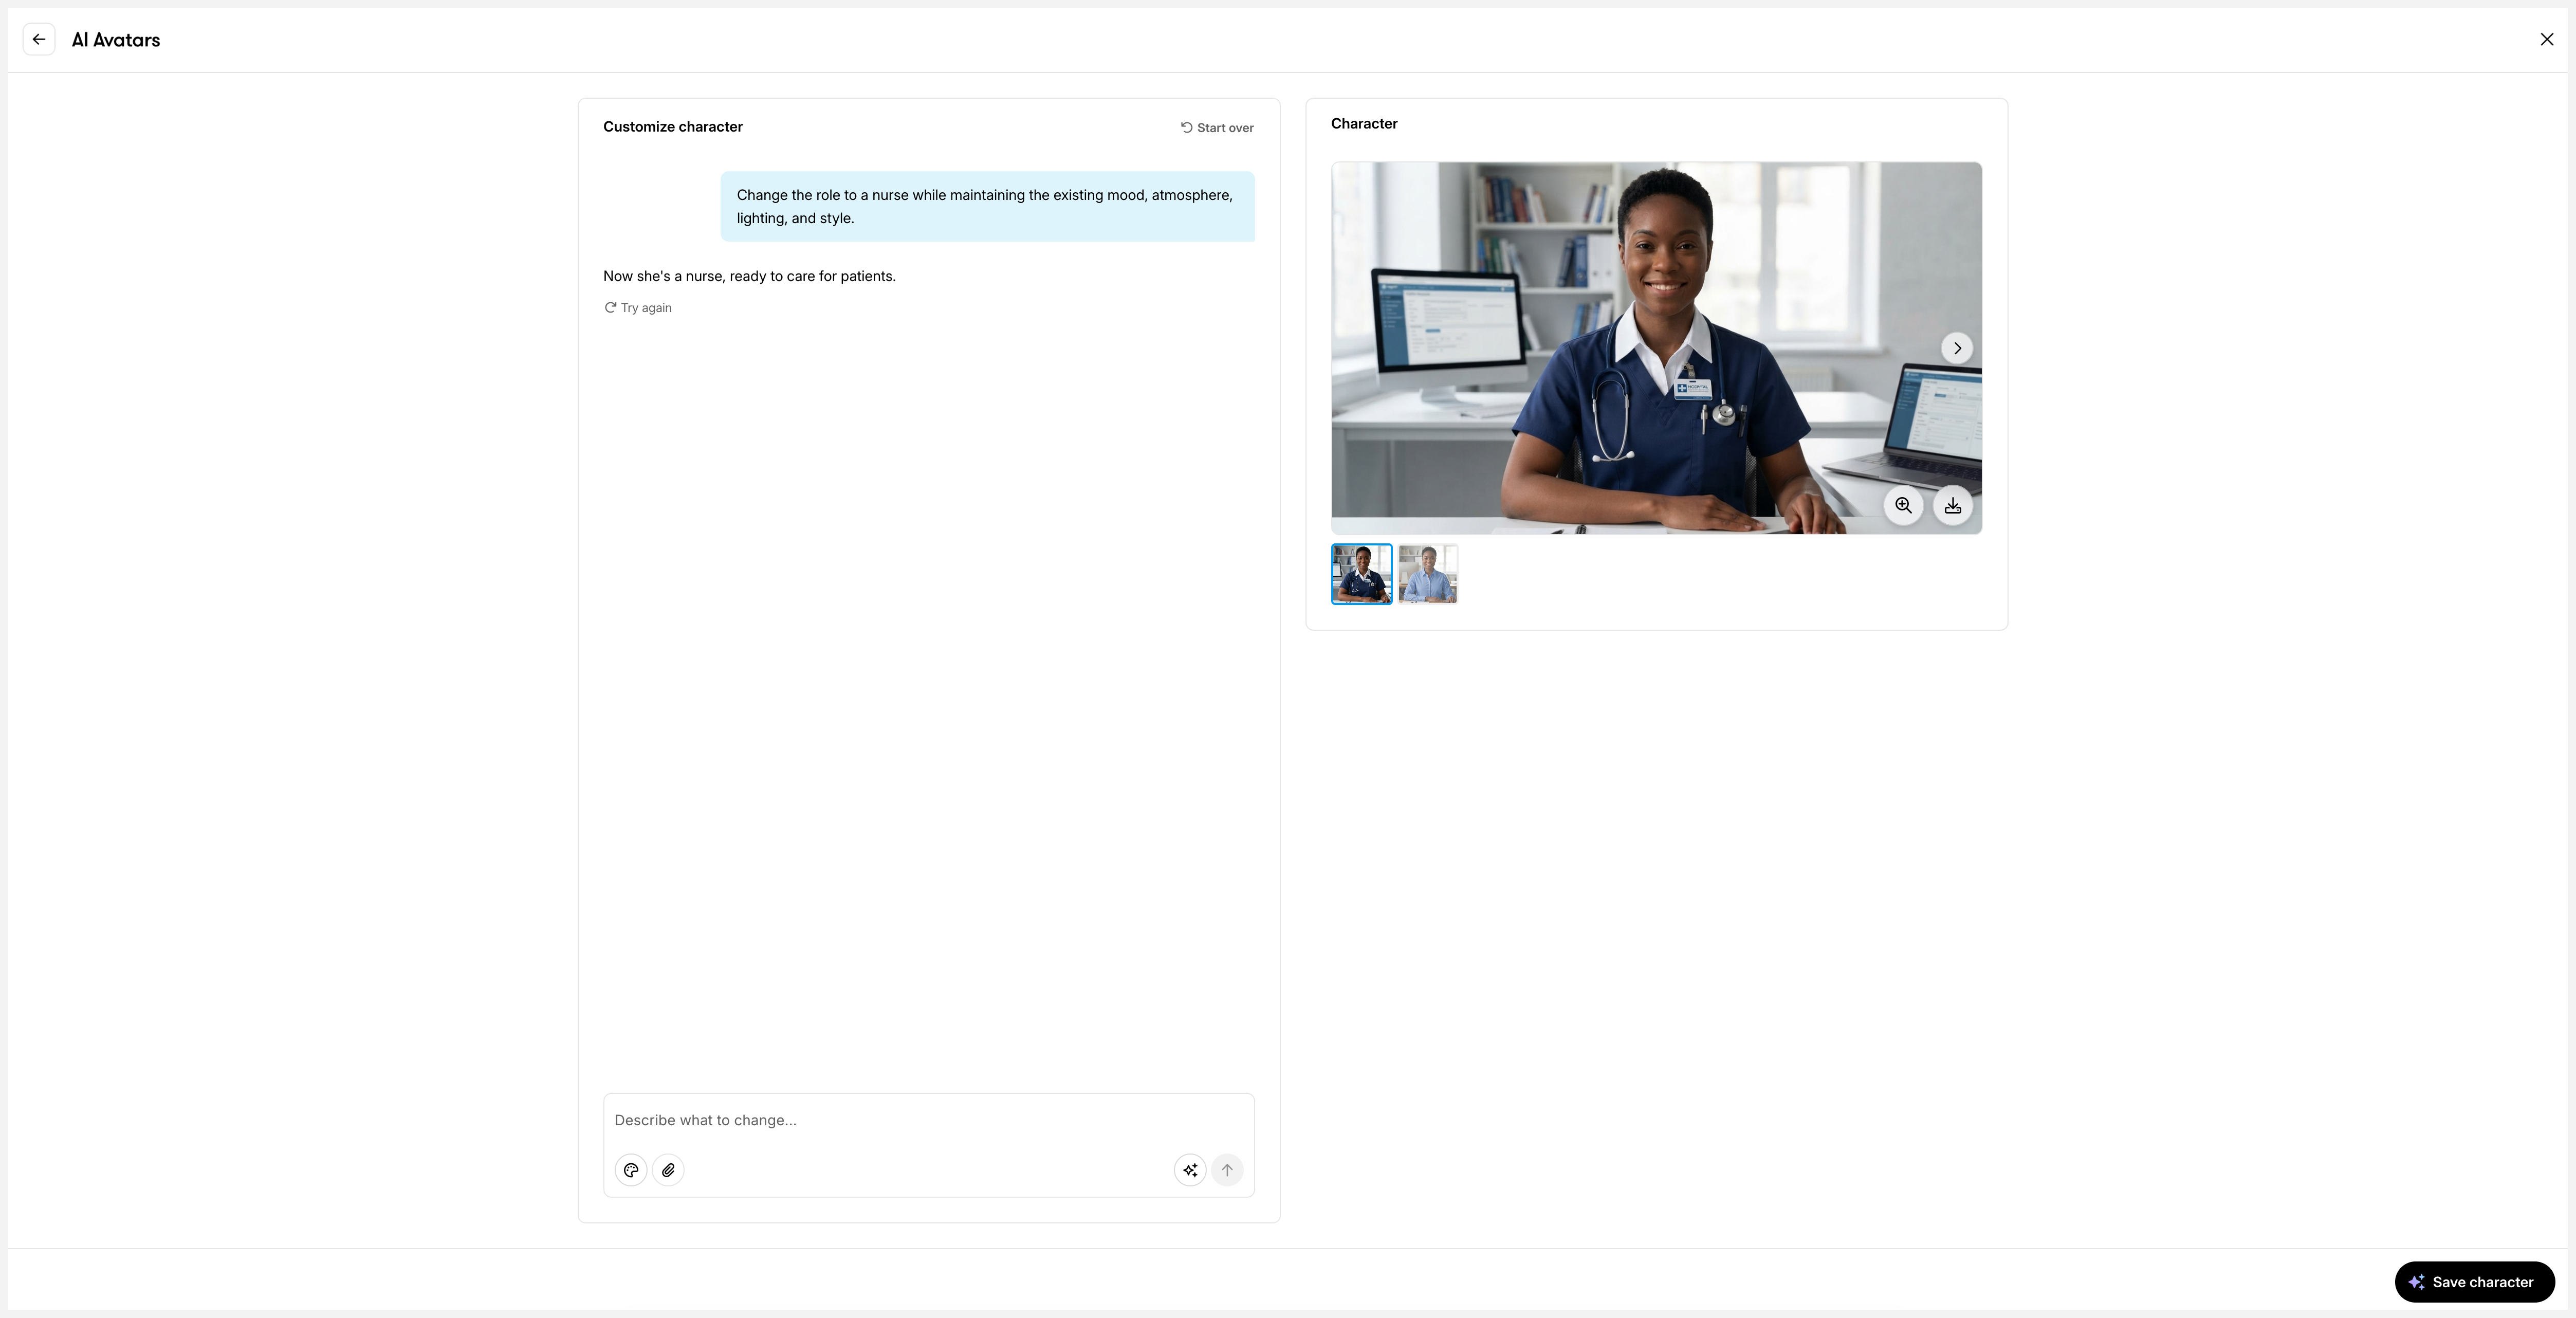2576x1318 pixels.
Task: Focus the Describe what to change field
Action: tap(928, 1120)
